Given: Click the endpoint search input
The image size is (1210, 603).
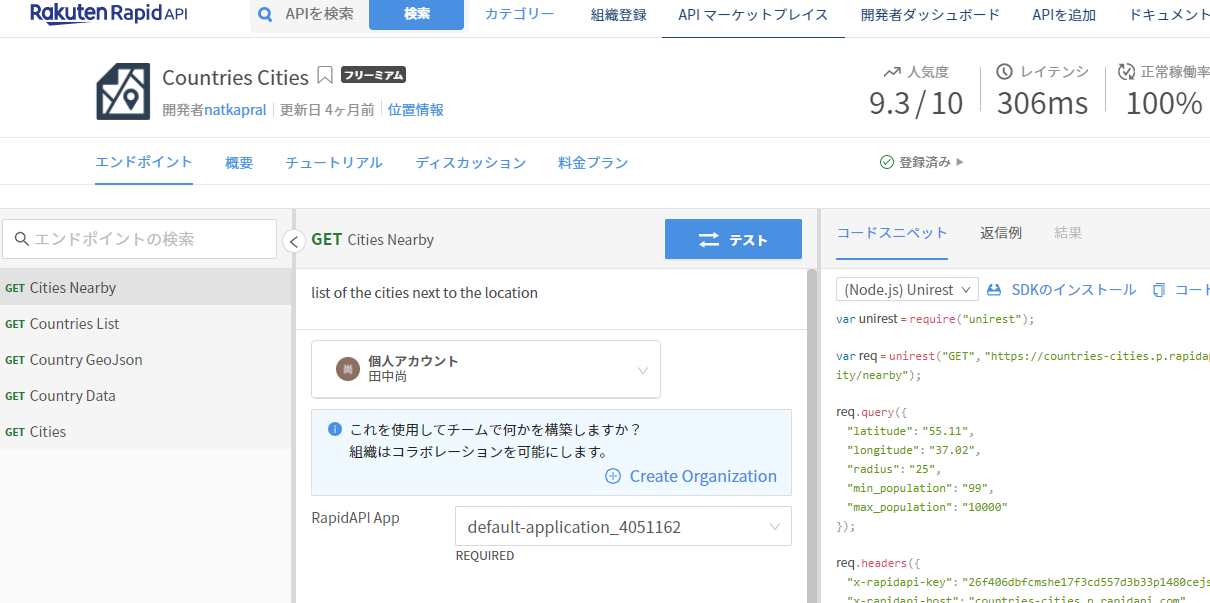Looking at the screenshot, I should pyautogui.click(x=139, y=239).
